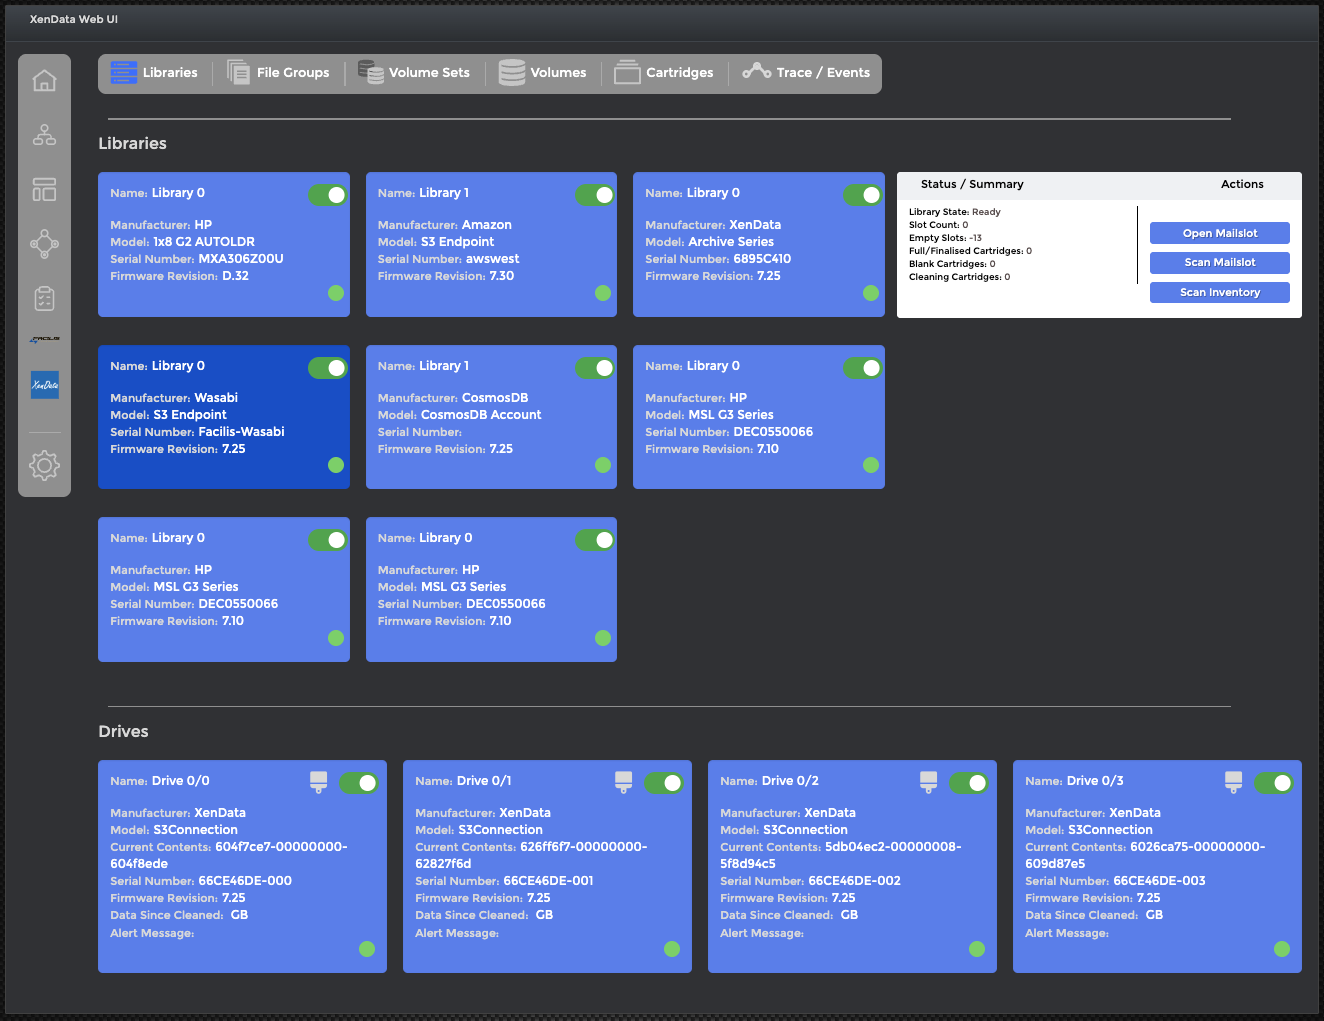Click the drive icon on Drive 0/1

(x=624, y=782)
